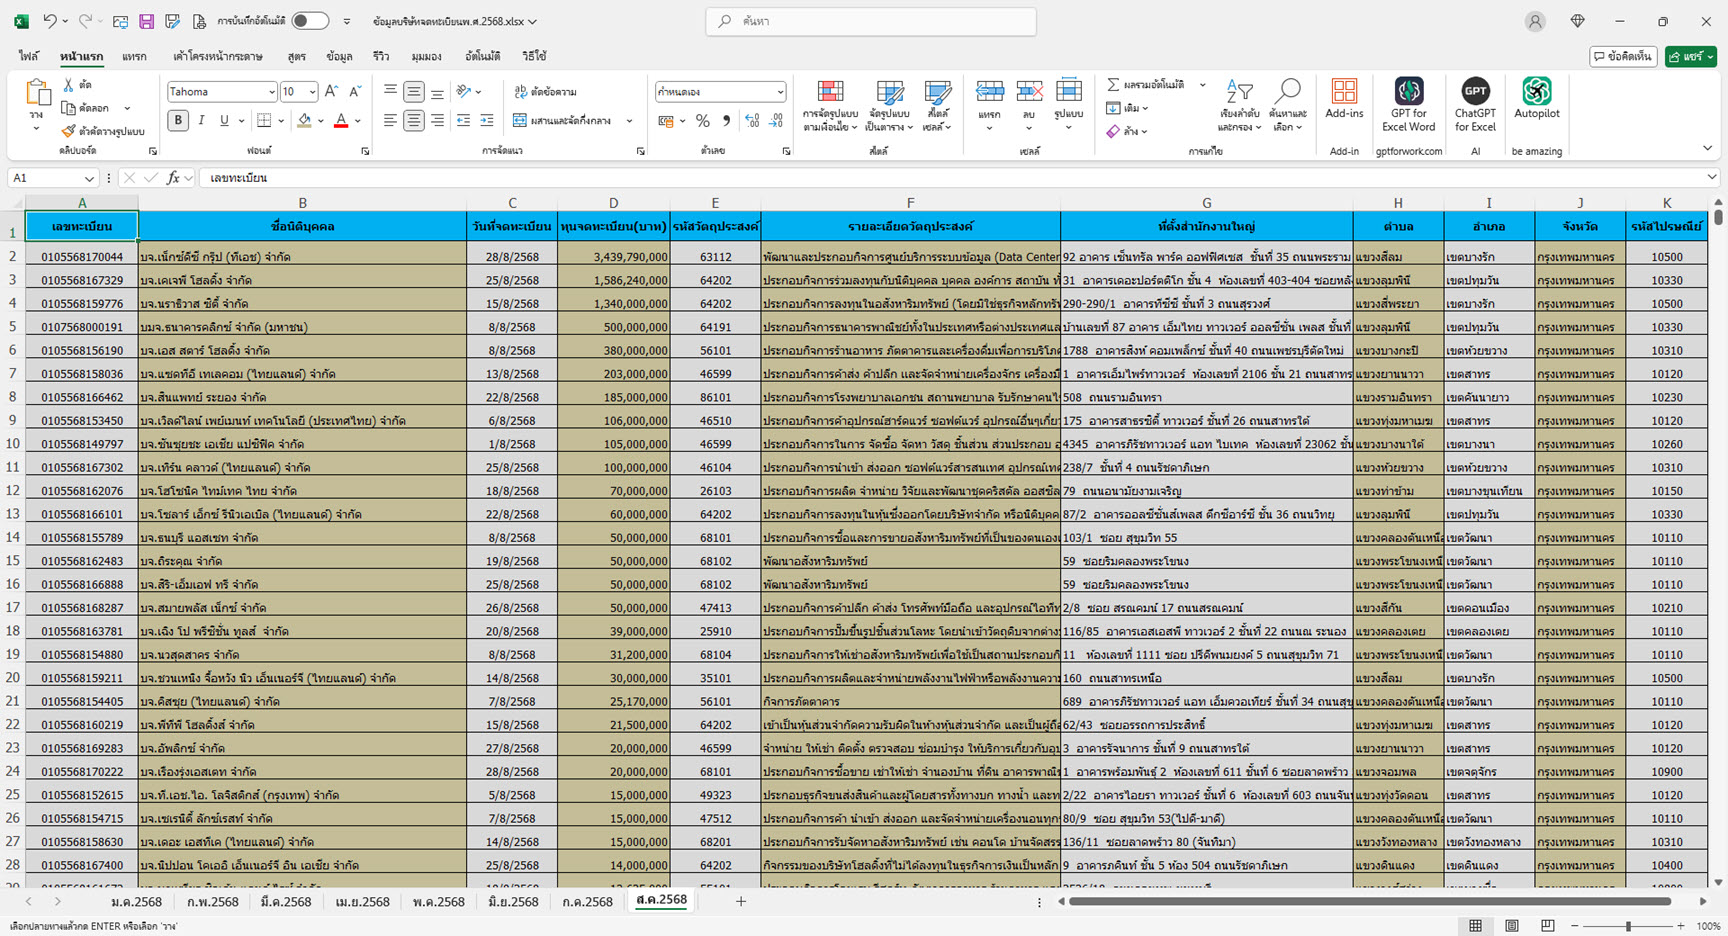The image size is (1728, 936).
Task: Toggle the AutoSave switch
Action: point(310,21)
